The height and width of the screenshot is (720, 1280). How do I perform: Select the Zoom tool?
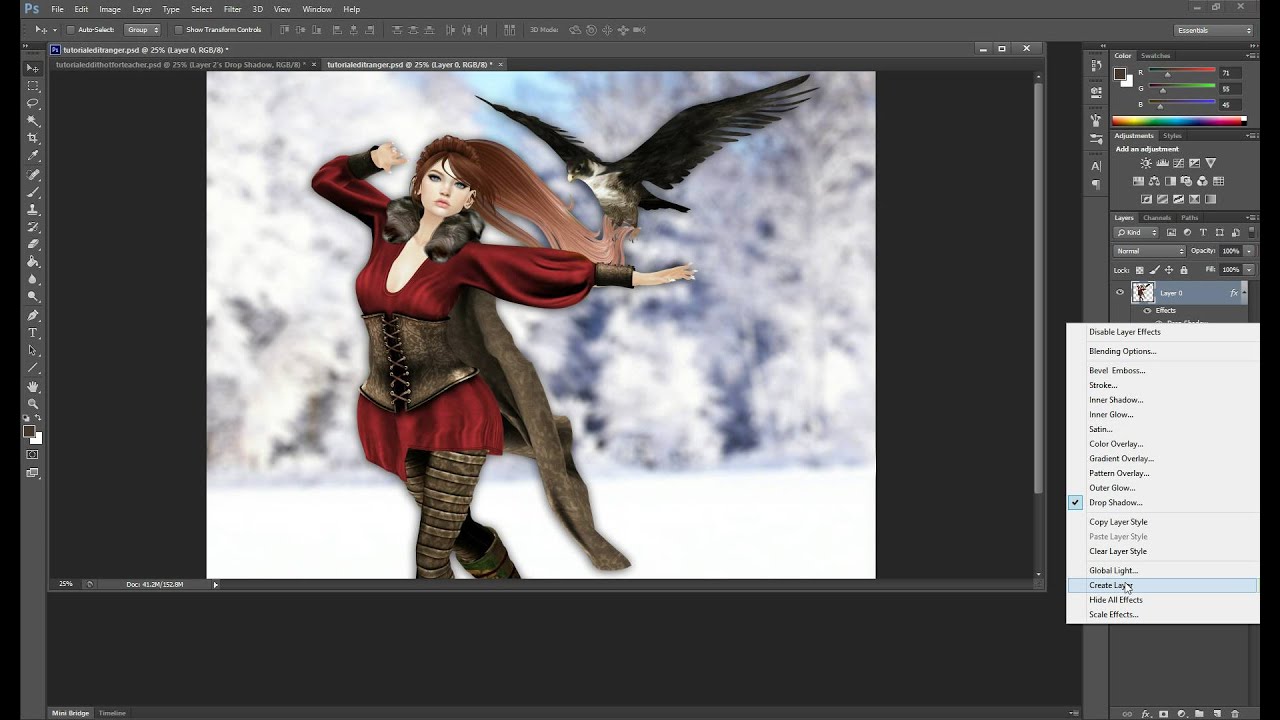tap(33, 404)
